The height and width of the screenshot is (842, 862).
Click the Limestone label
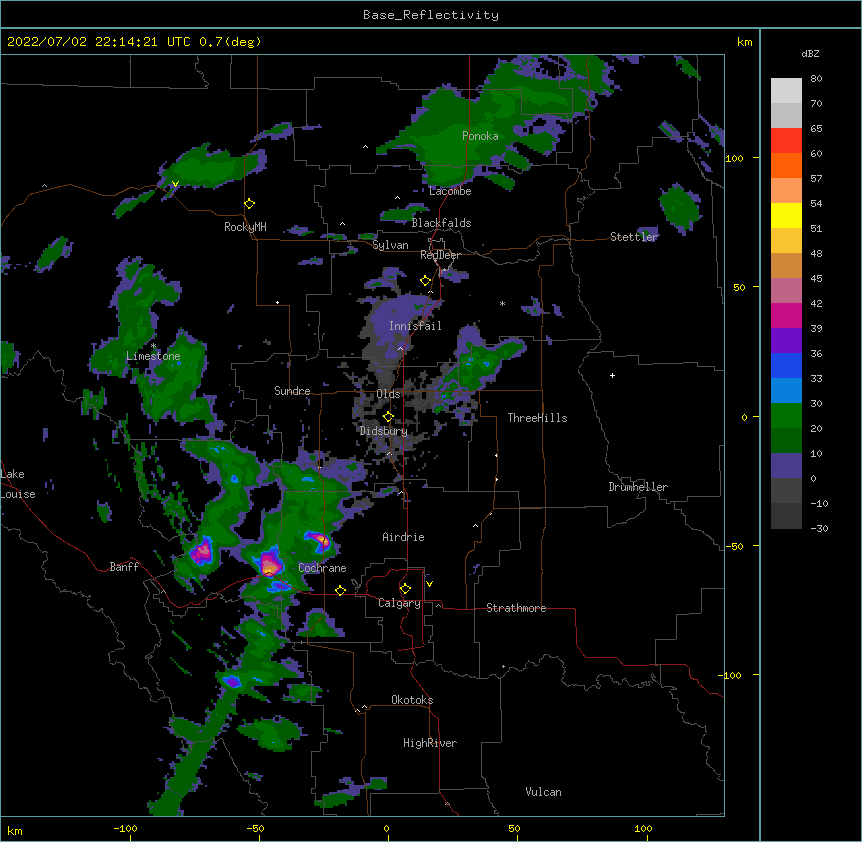pos(153,356)
